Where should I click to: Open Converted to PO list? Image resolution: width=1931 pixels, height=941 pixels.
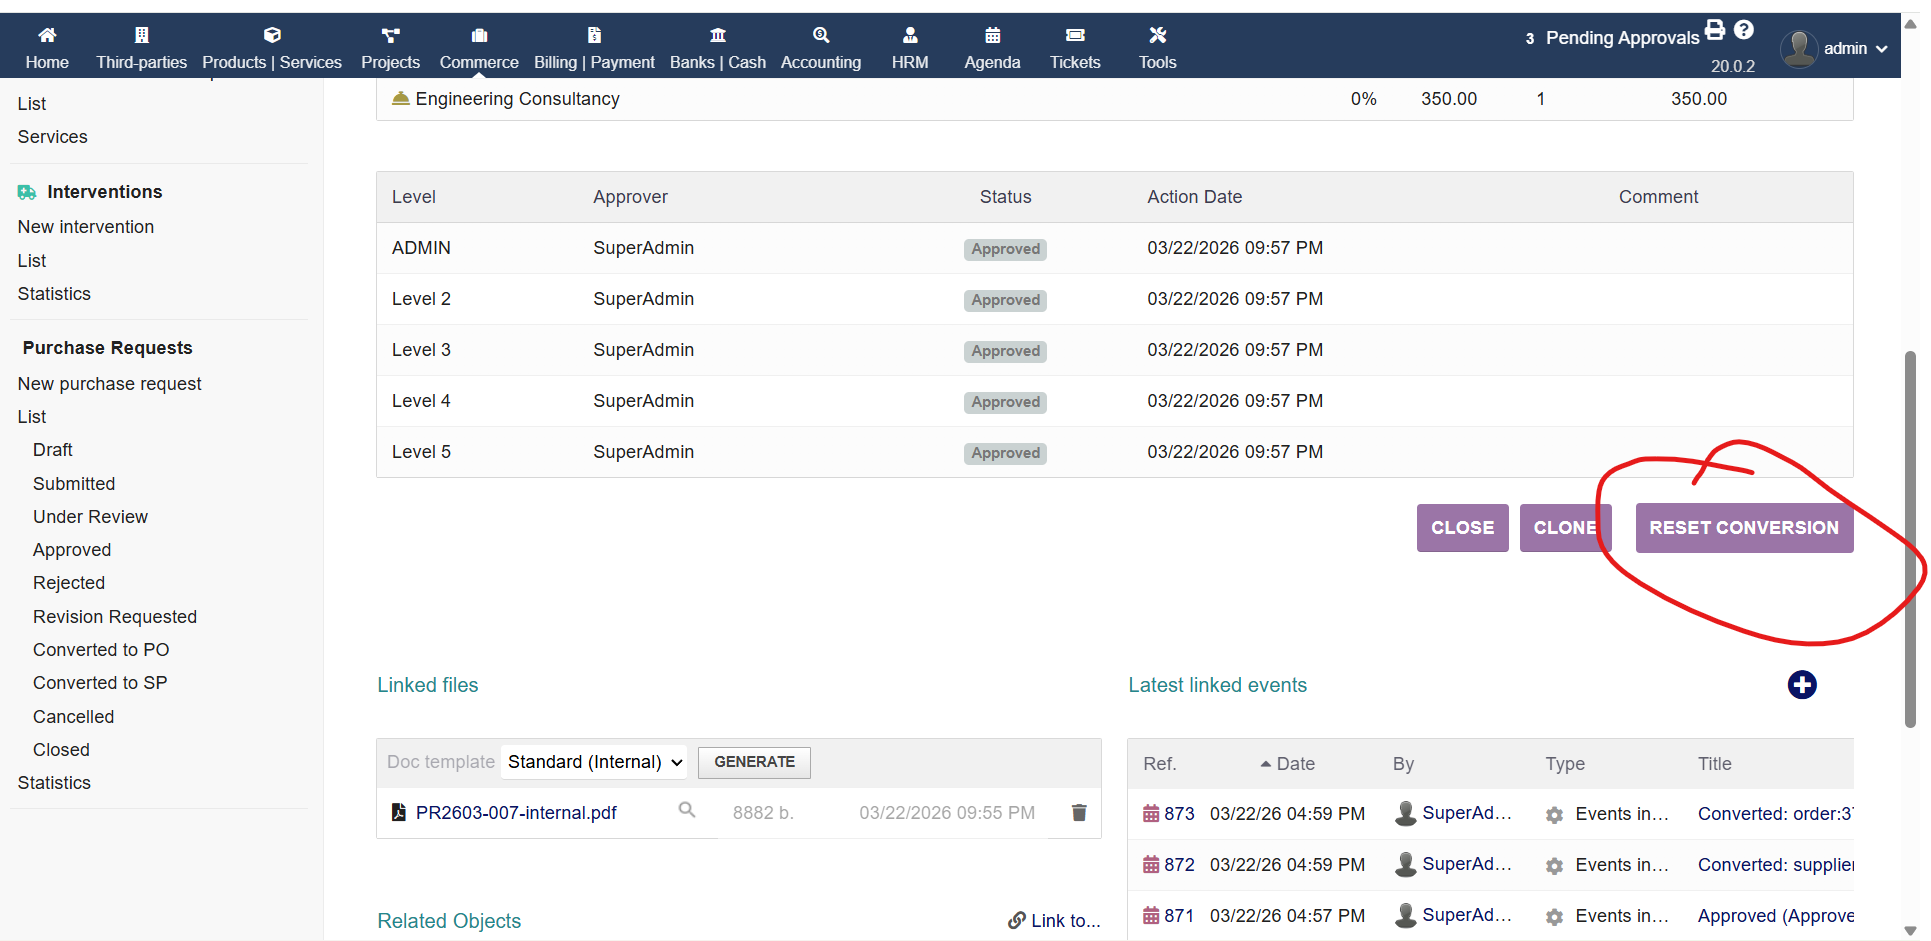[x=101, y=650]
